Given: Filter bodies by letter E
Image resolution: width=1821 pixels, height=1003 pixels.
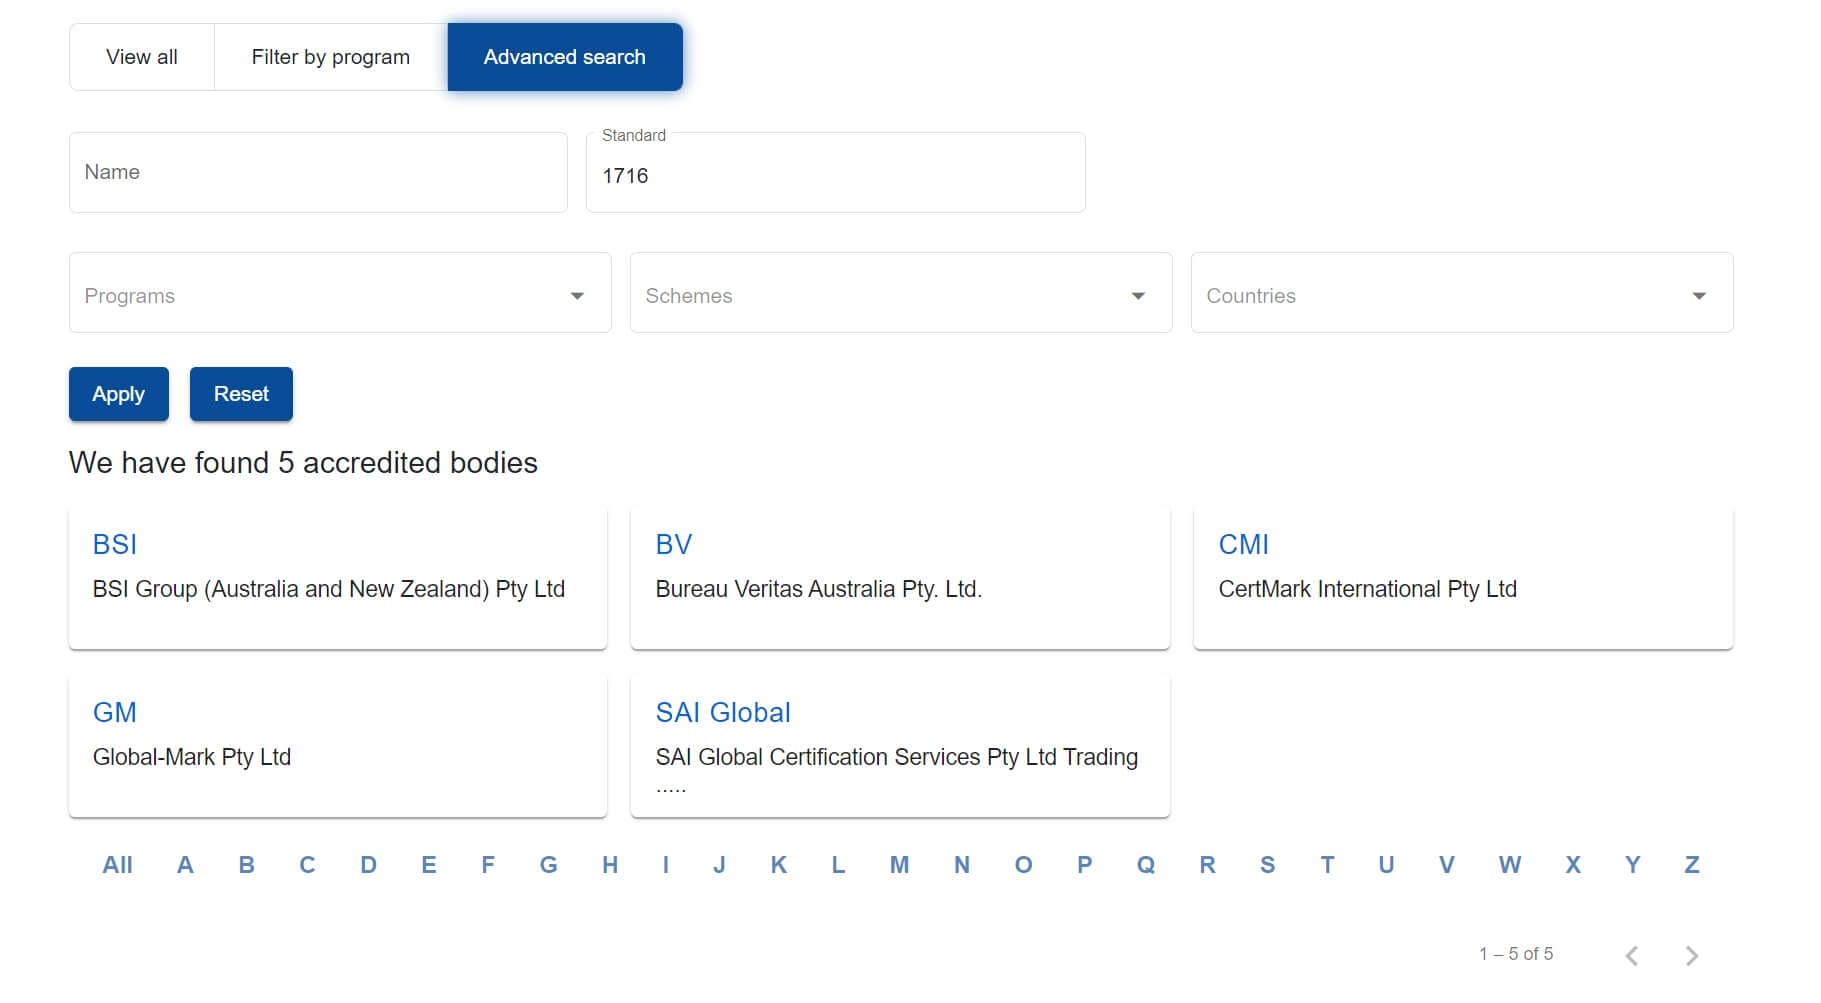Looking at the screenshot, I should 429,865.
